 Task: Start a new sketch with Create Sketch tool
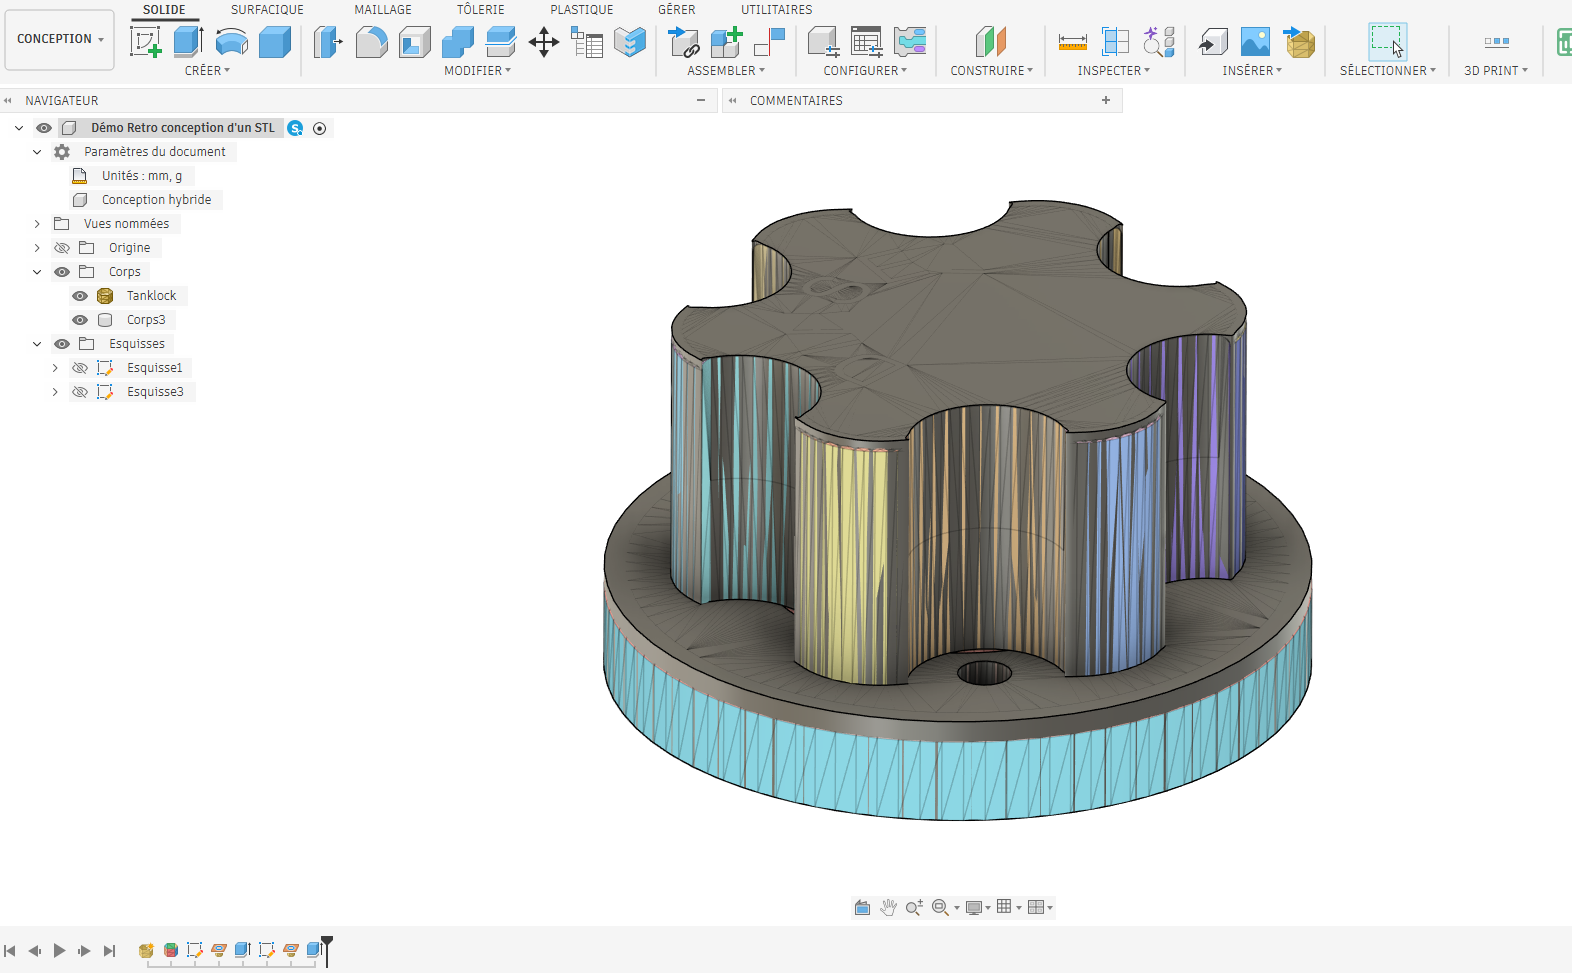[146, 42]
